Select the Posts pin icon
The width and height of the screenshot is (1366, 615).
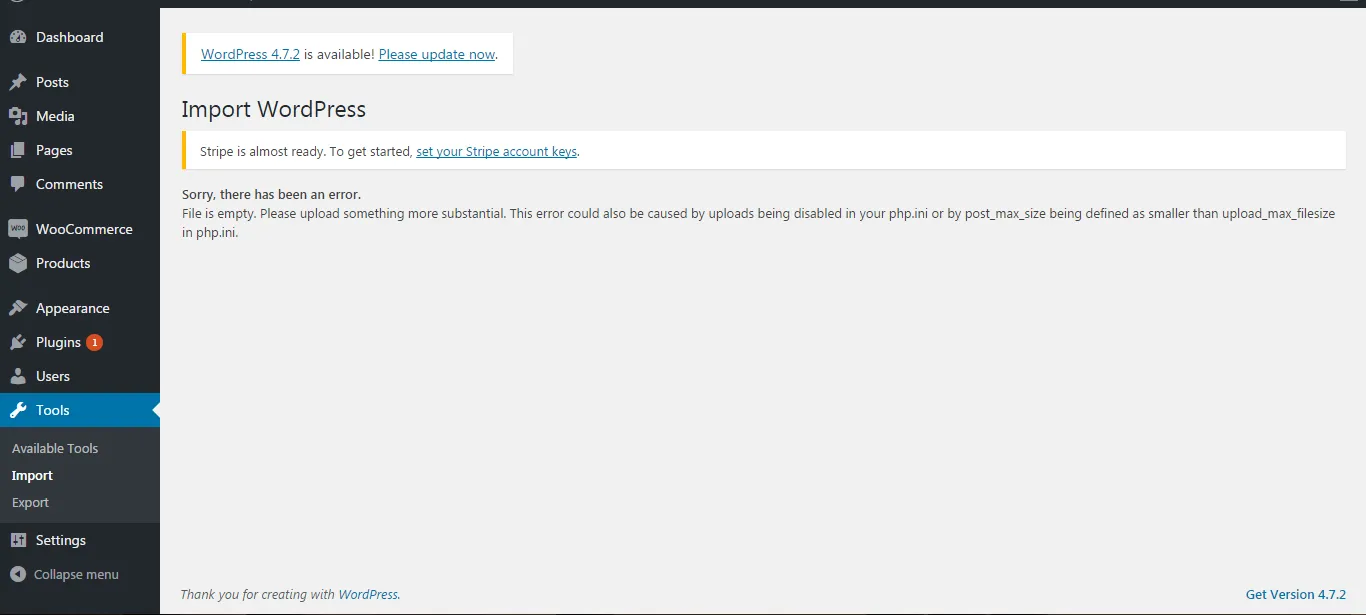(x=19, y=81)
